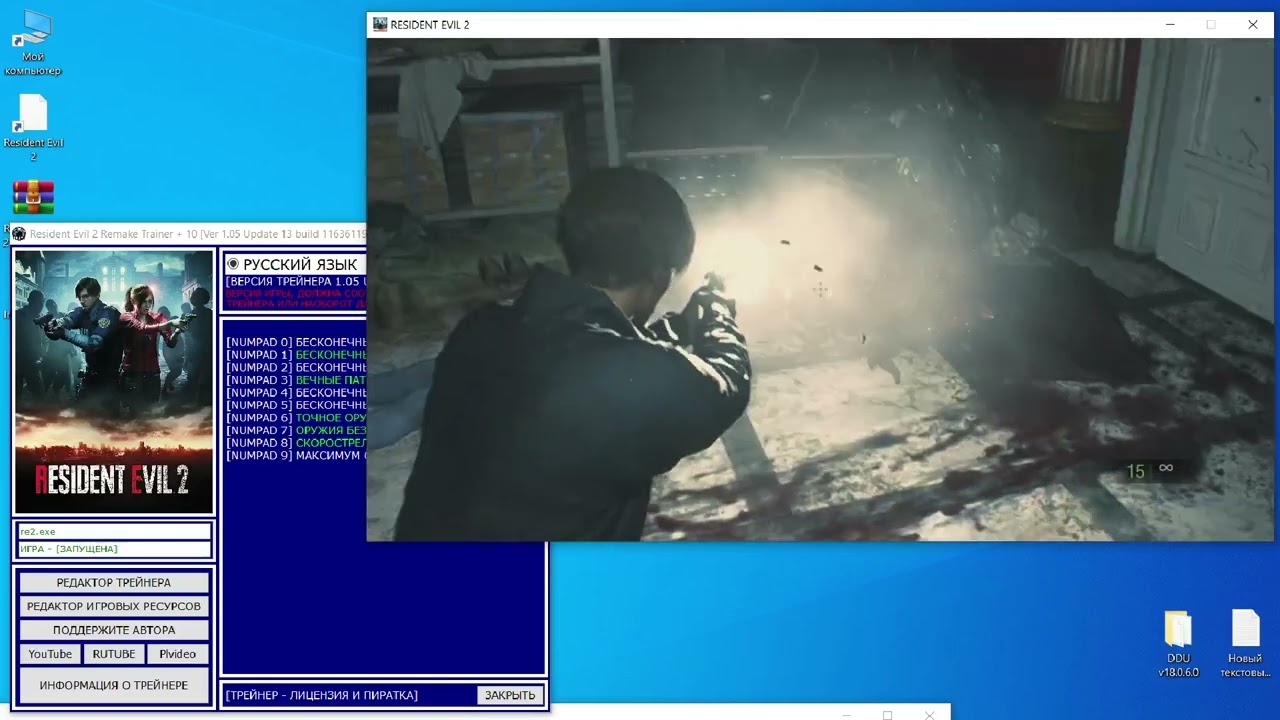Click the ИГРА - [ЗАПУЩЕНА] status field
The height and width of the screenshot is (720, 1280).
114,548
